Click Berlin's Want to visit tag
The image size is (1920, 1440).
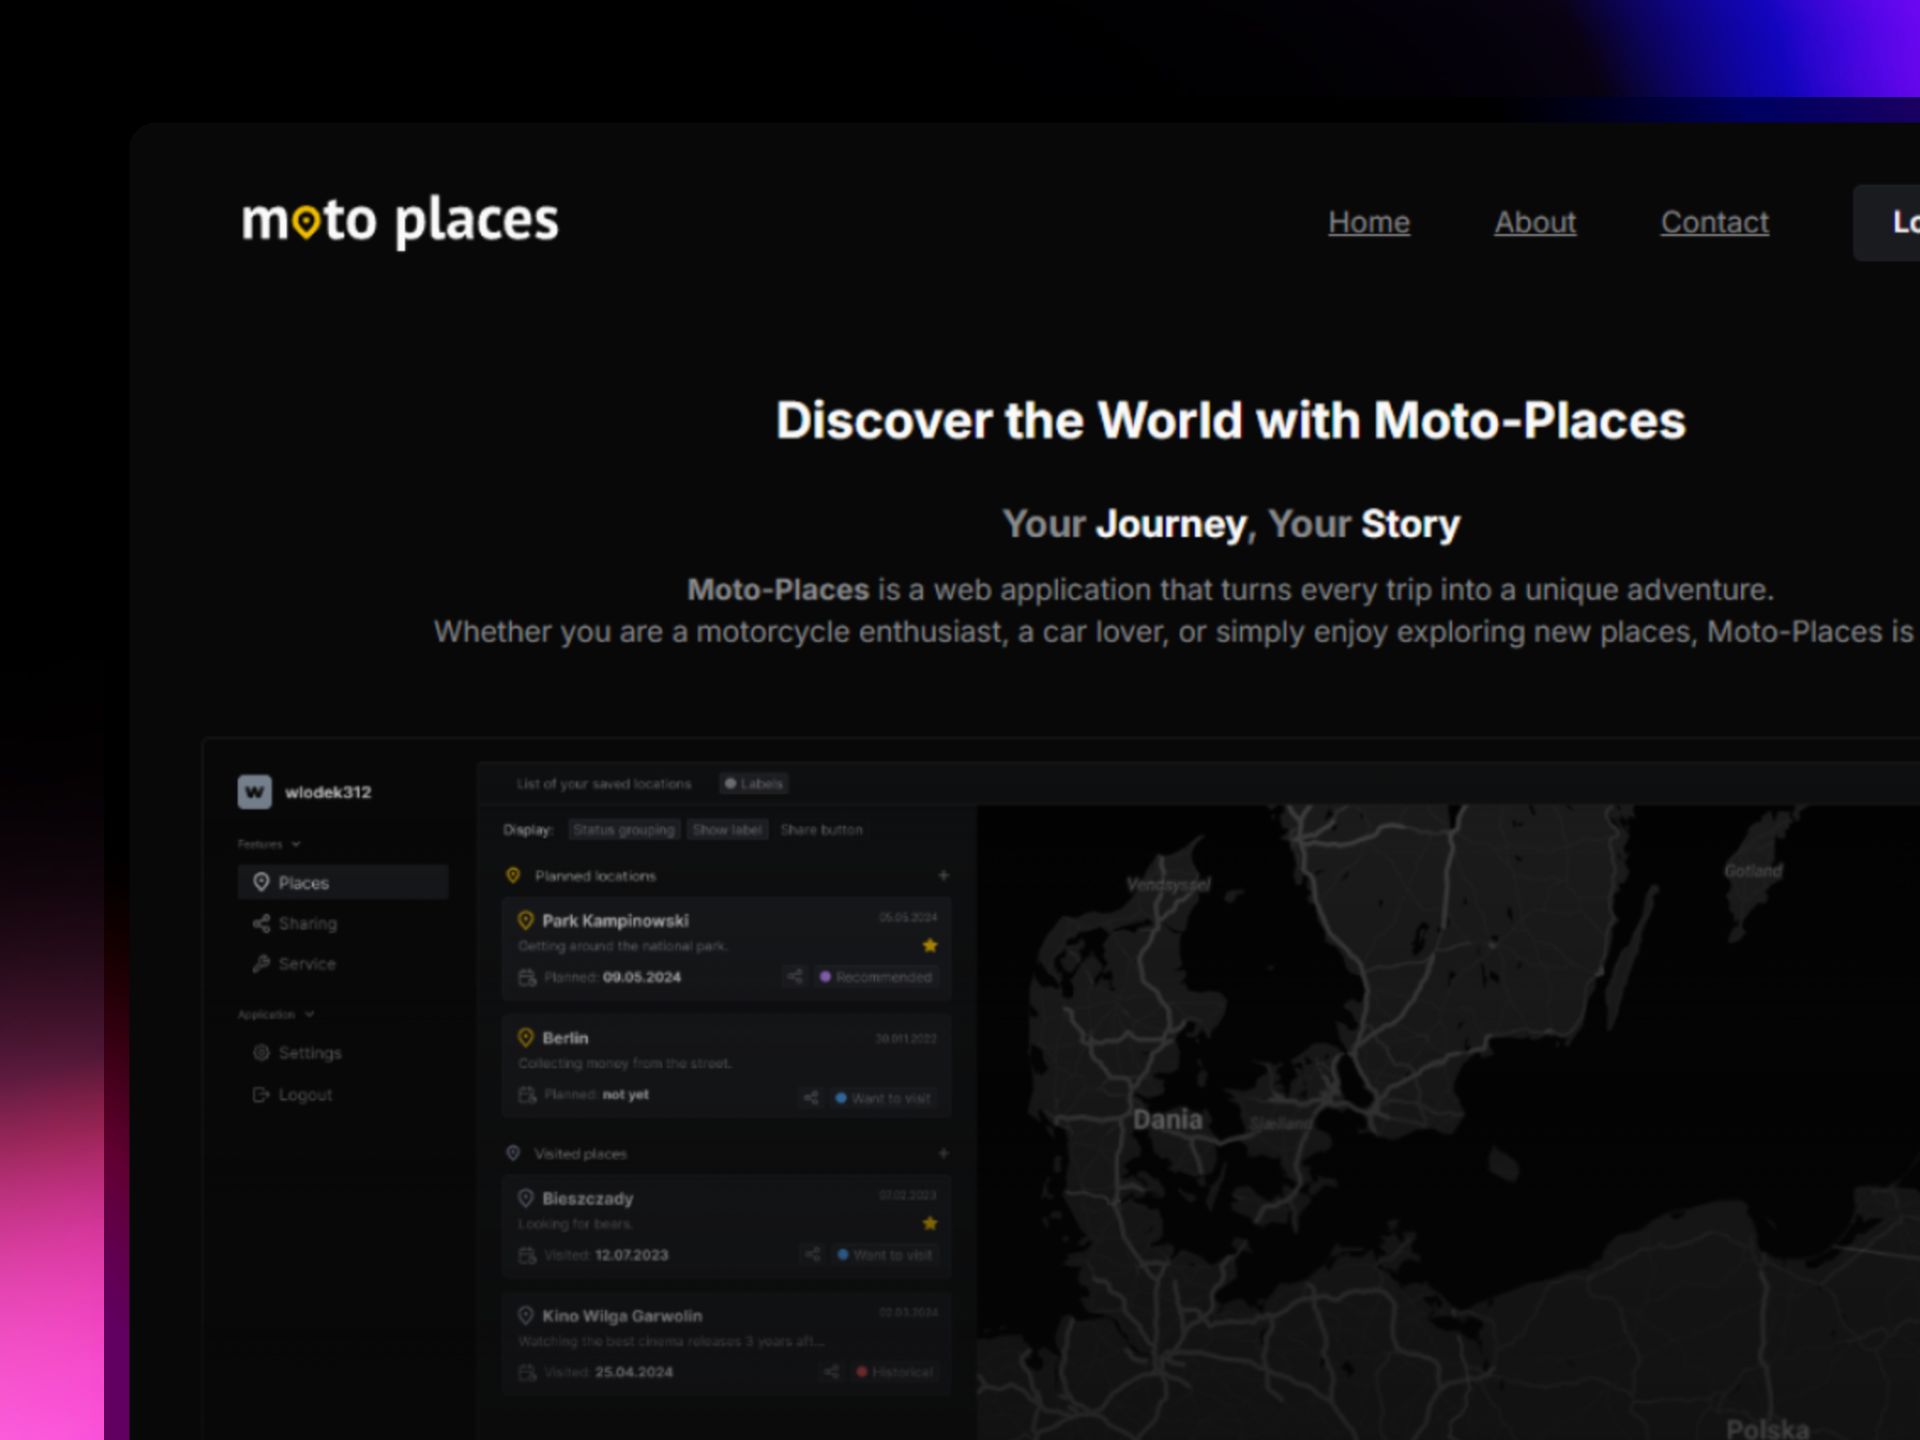(884, 1098)
